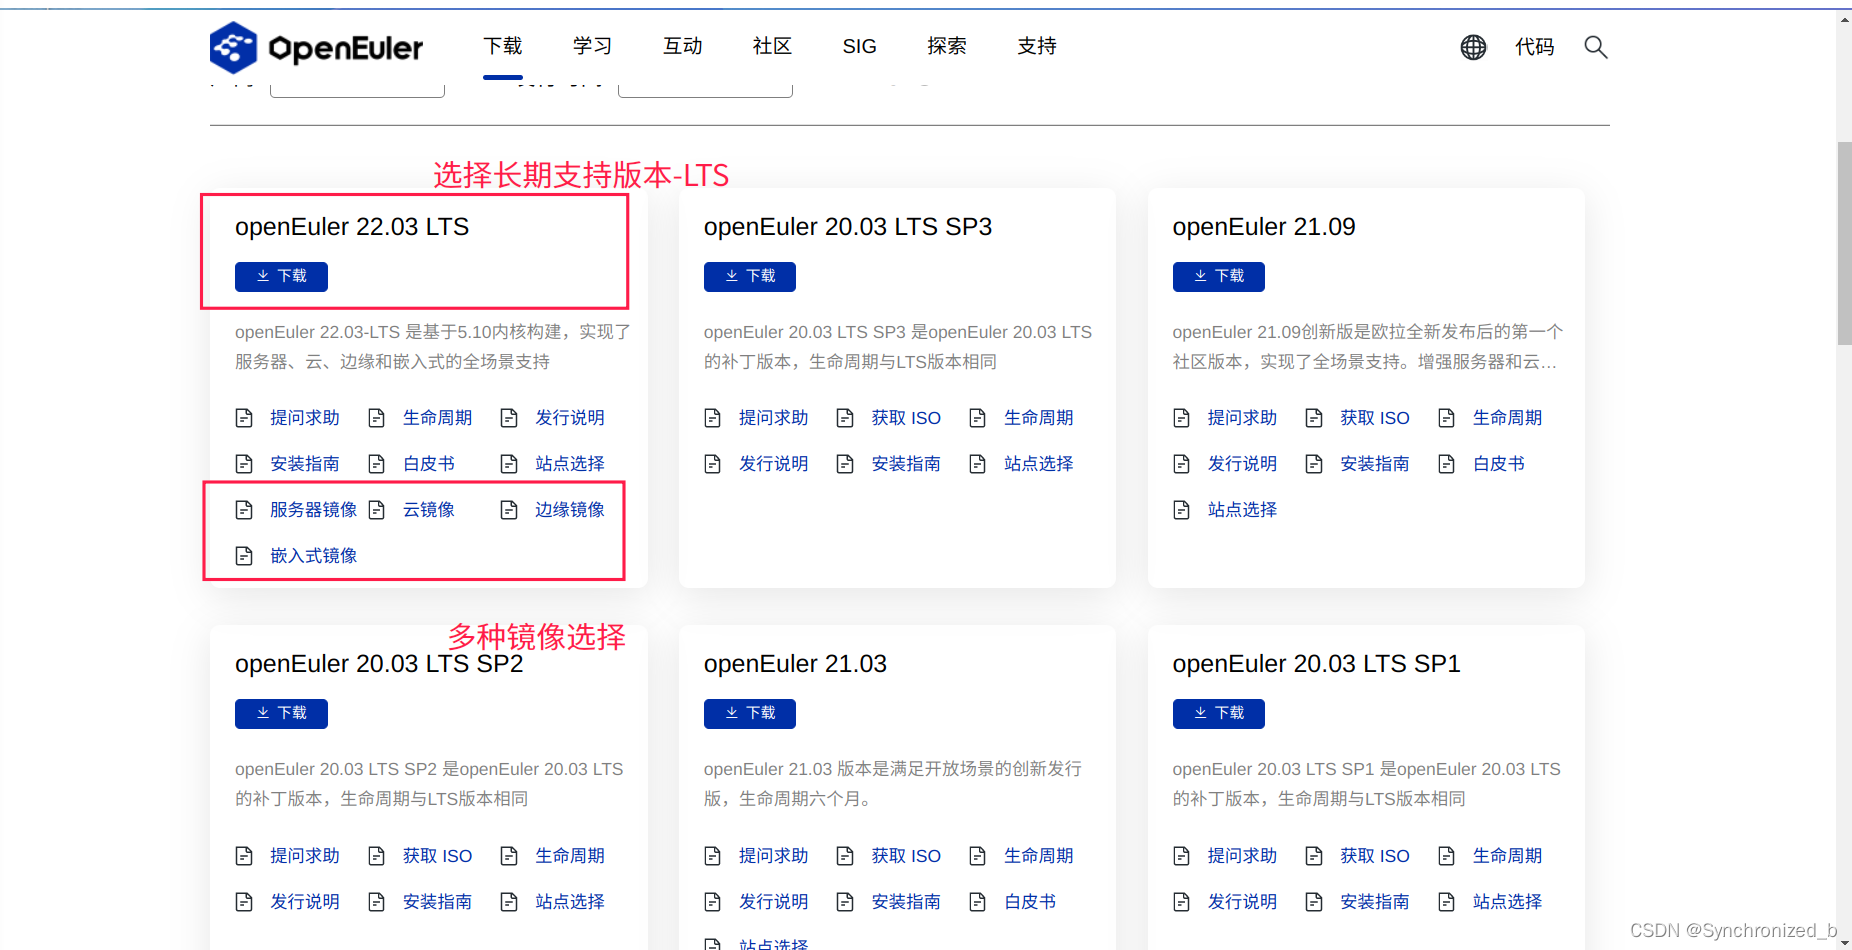Click document icon beside 20.03 LTS SP3 发行说明
The image size is (1852, 950).
coord(713,464)
